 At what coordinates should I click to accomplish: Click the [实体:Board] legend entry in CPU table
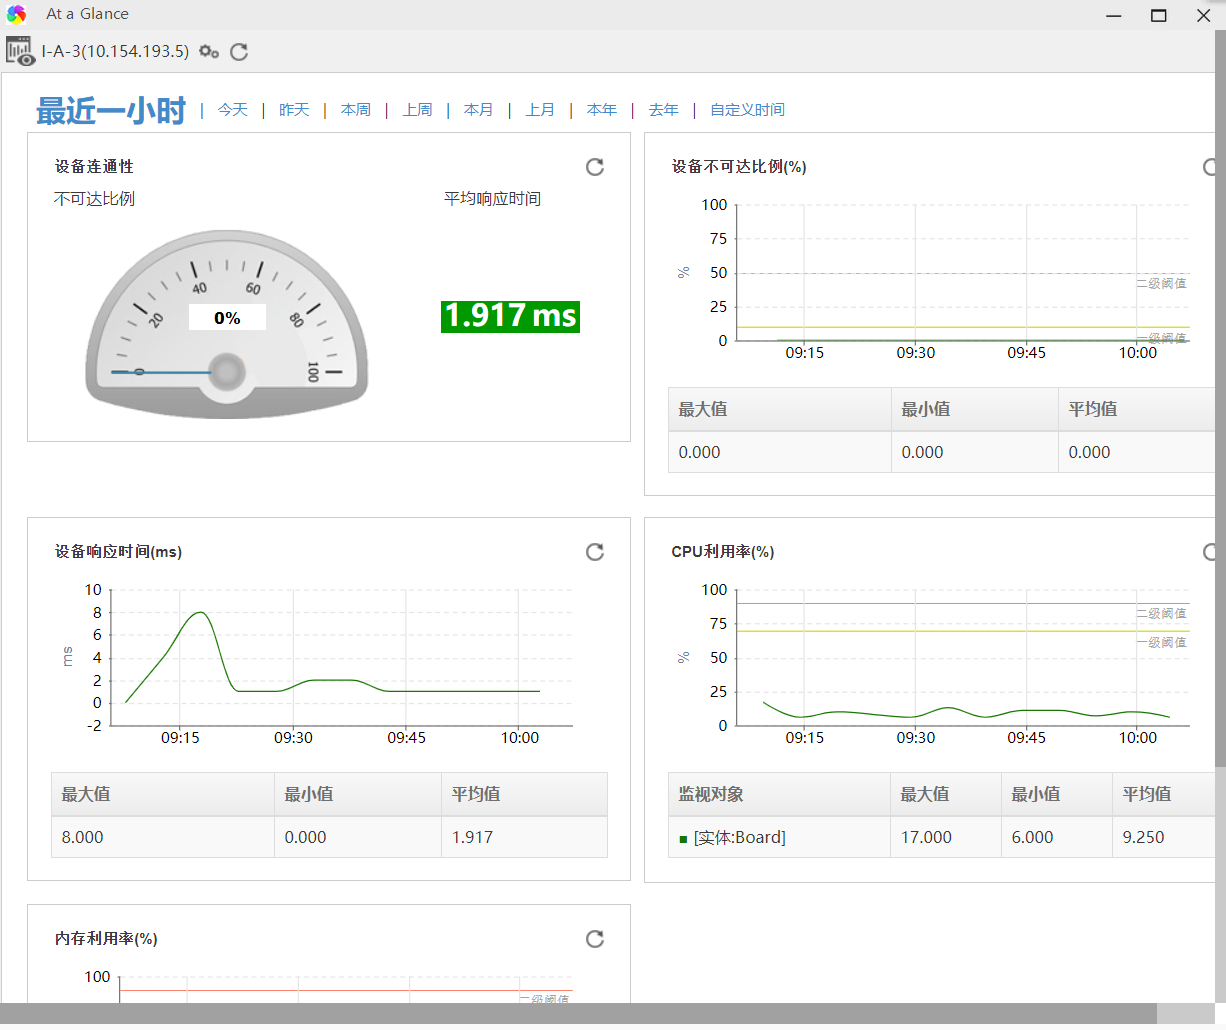point(739,838)
